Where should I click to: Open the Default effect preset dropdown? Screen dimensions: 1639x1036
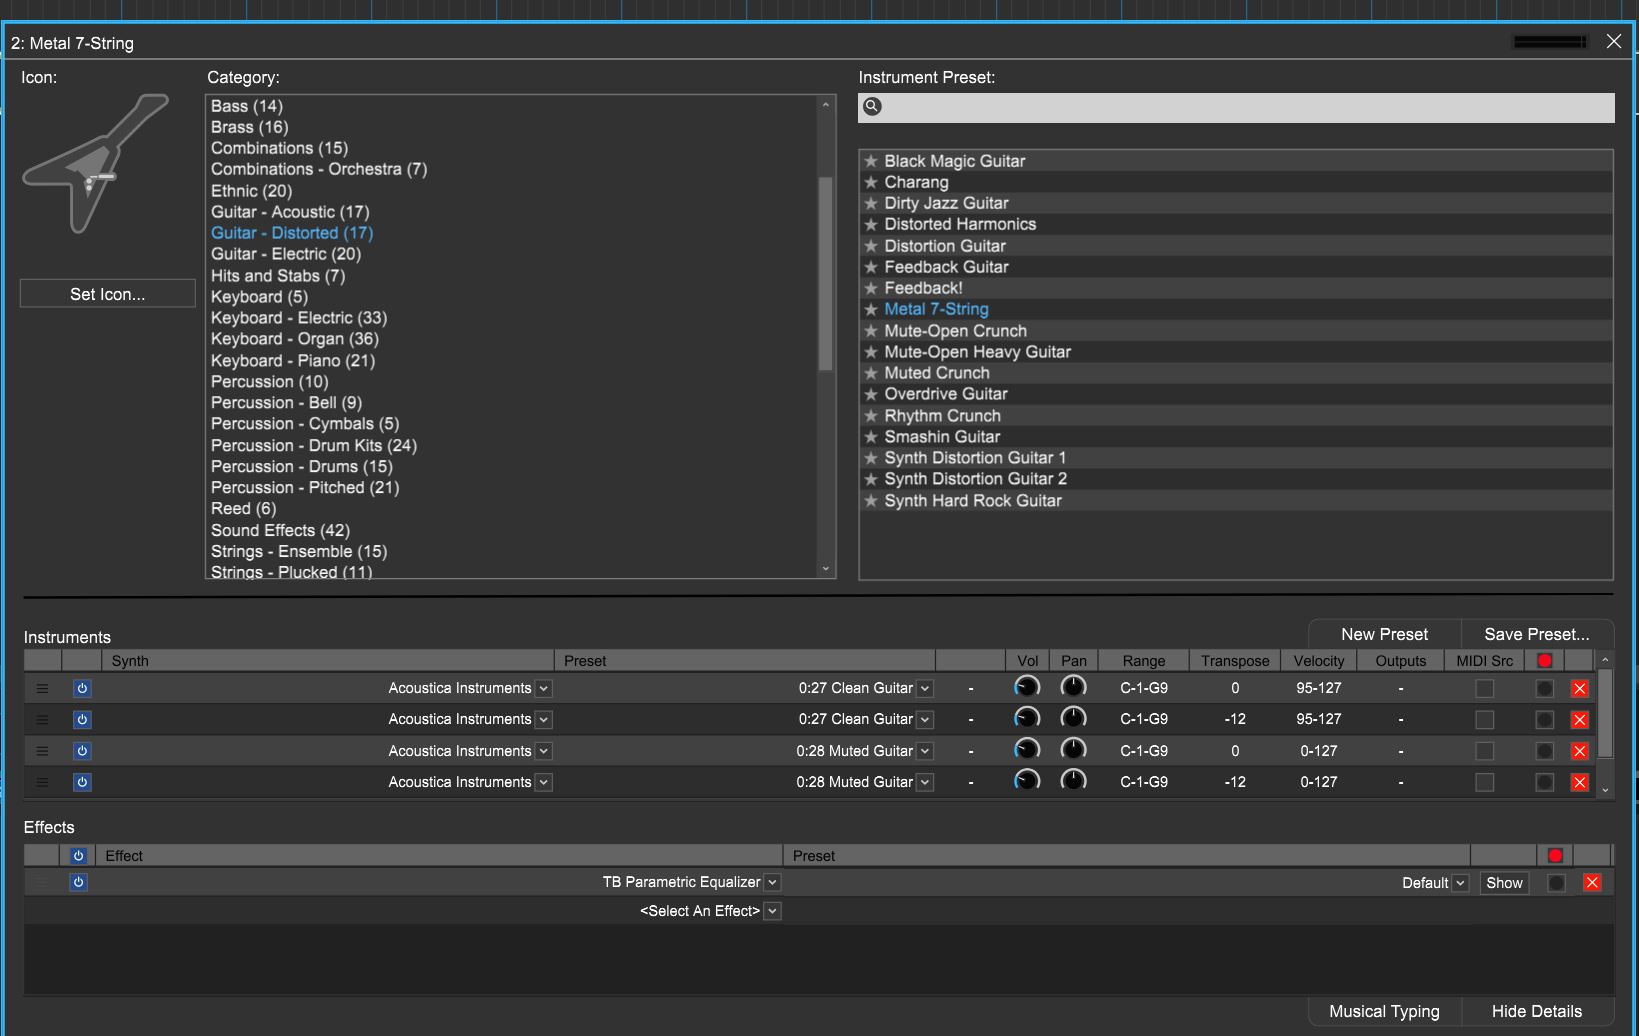pyautogui.click(x=1461, y=883)
